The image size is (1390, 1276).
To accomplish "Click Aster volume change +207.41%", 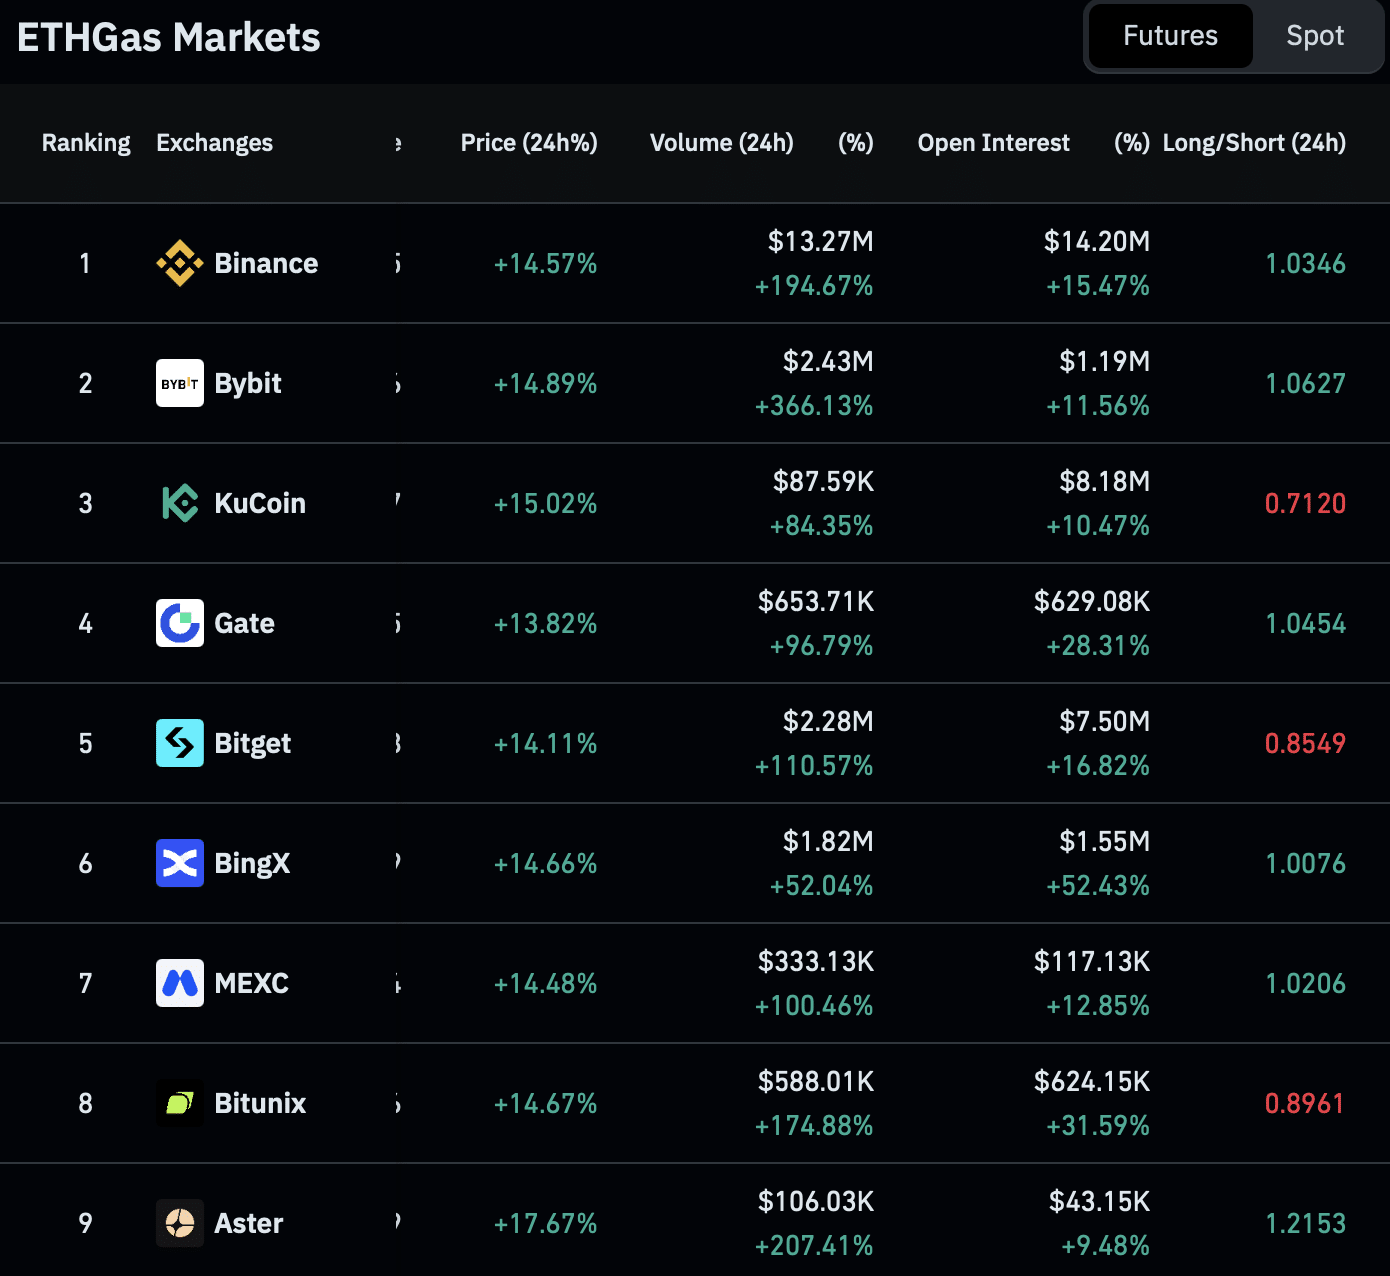I will pos(814,1245).
